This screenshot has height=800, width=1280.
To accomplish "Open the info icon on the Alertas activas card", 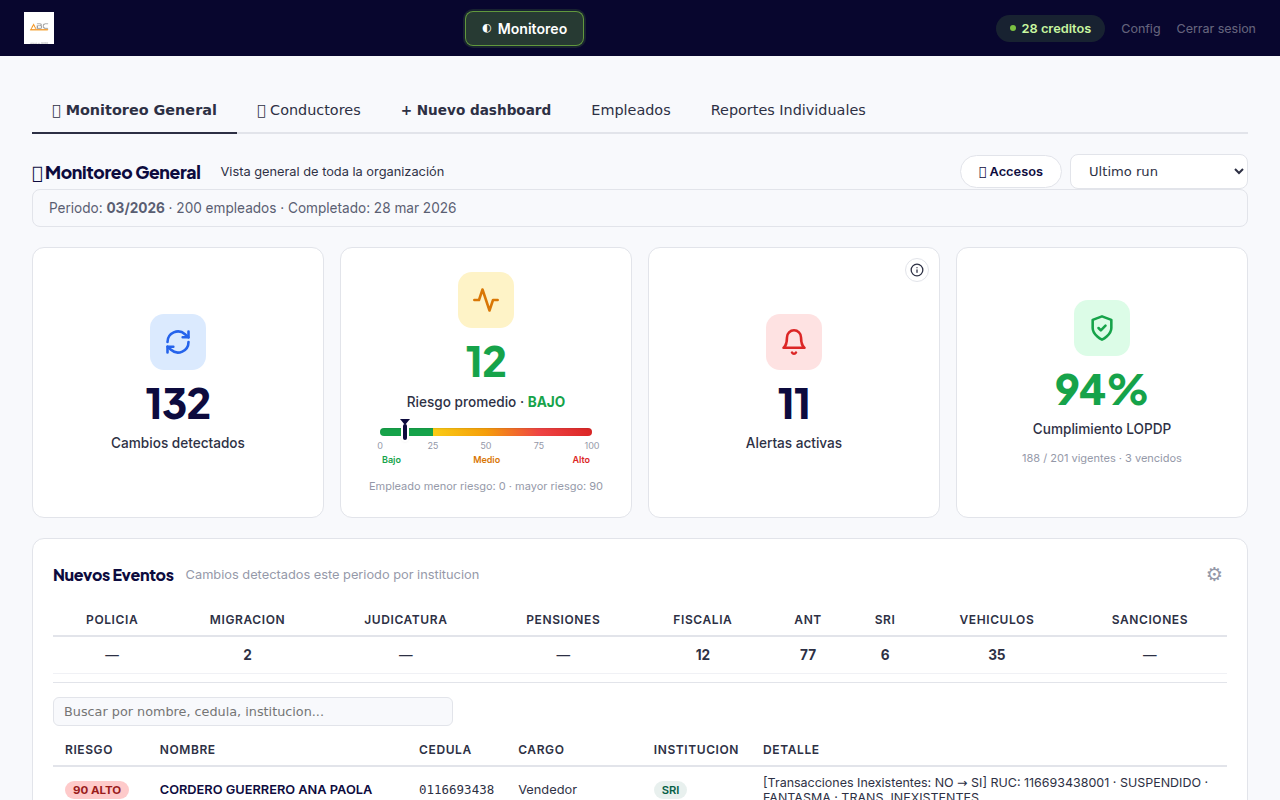I will pyautogui.click(x=916, y=269).
